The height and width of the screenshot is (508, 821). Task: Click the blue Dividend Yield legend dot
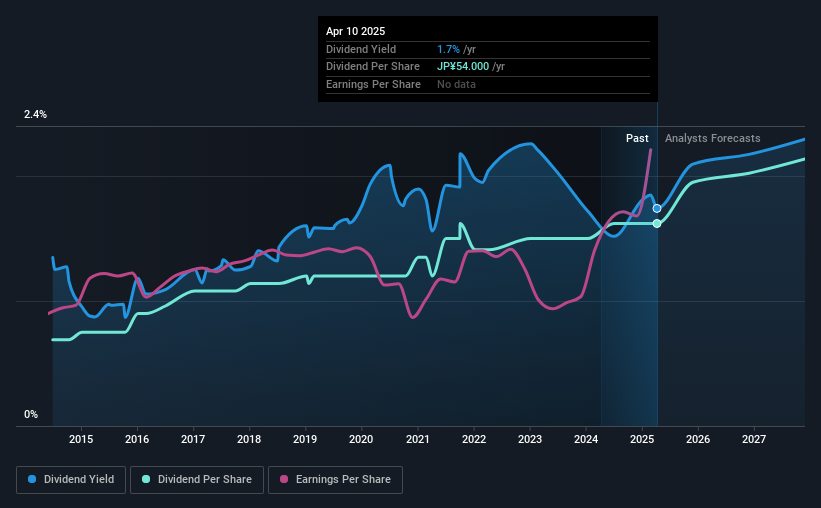tap(32, 479)
